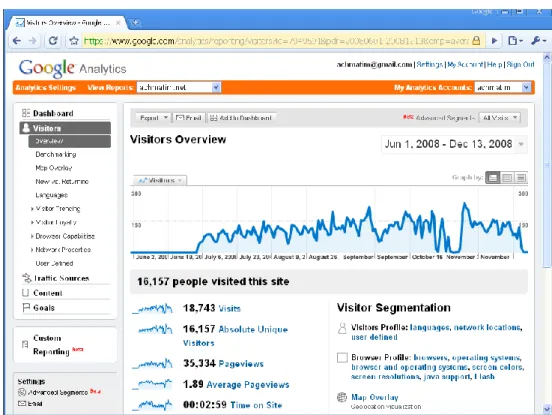The image size is (552, 415).
Task: Click Analytics Settings in orange bar
Action: 46,88
